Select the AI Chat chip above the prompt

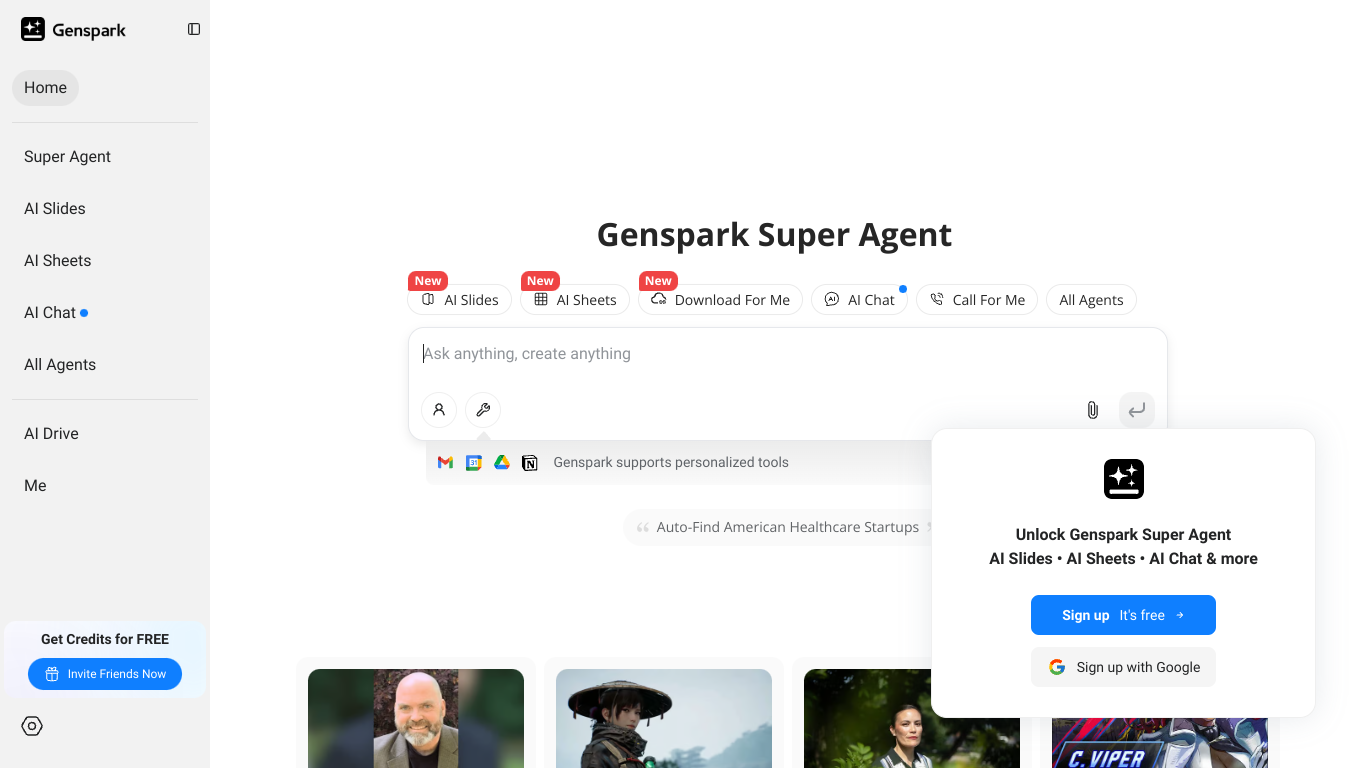click(x=859, y=300)
